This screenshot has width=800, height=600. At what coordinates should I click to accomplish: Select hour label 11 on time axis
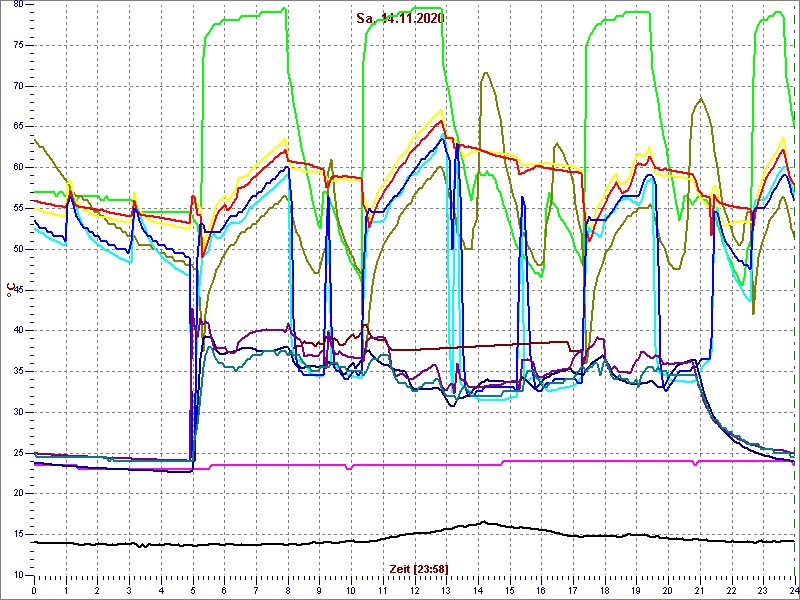pyautogui.click(x=383, y=590)
